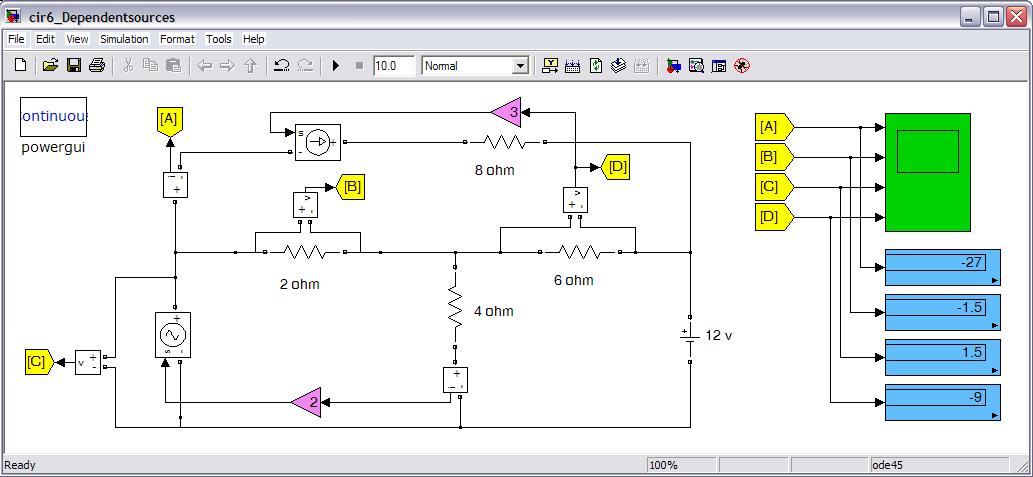Click the 100% zoom status field
1033x477 pixels.
click(680, 465)
